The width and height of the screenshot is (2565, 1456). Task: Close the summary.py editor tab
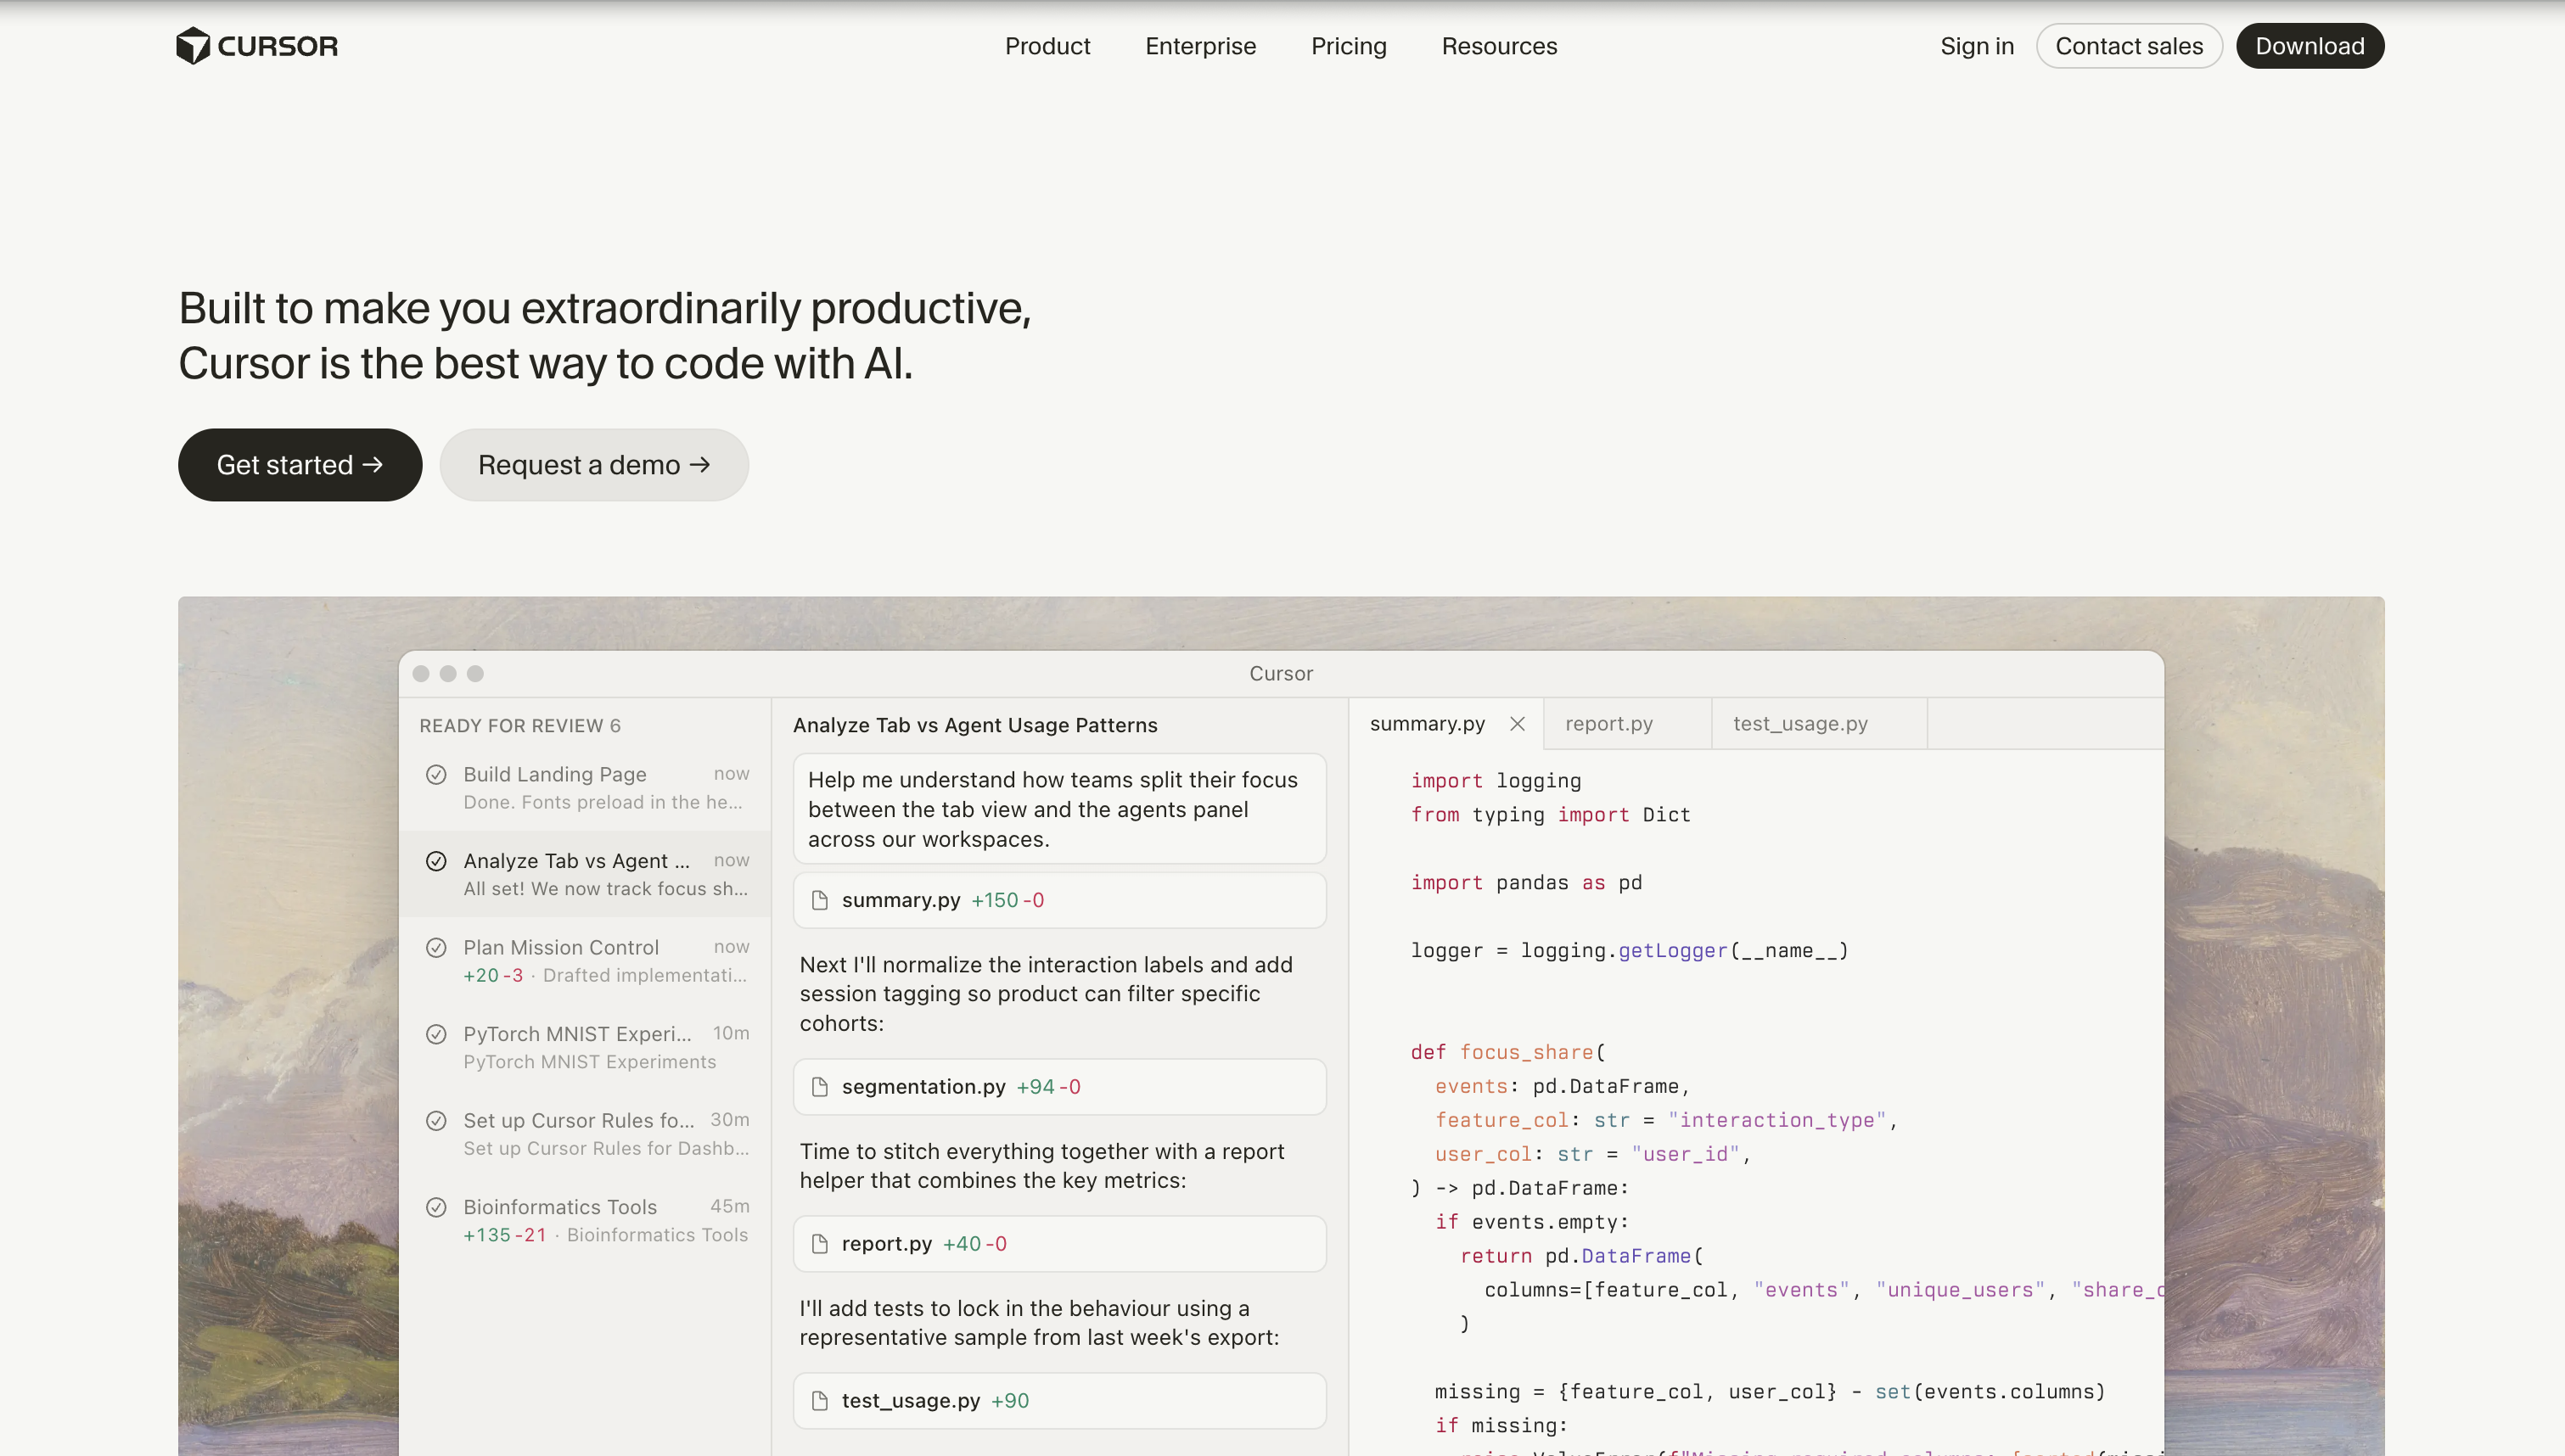point(1517,724)
